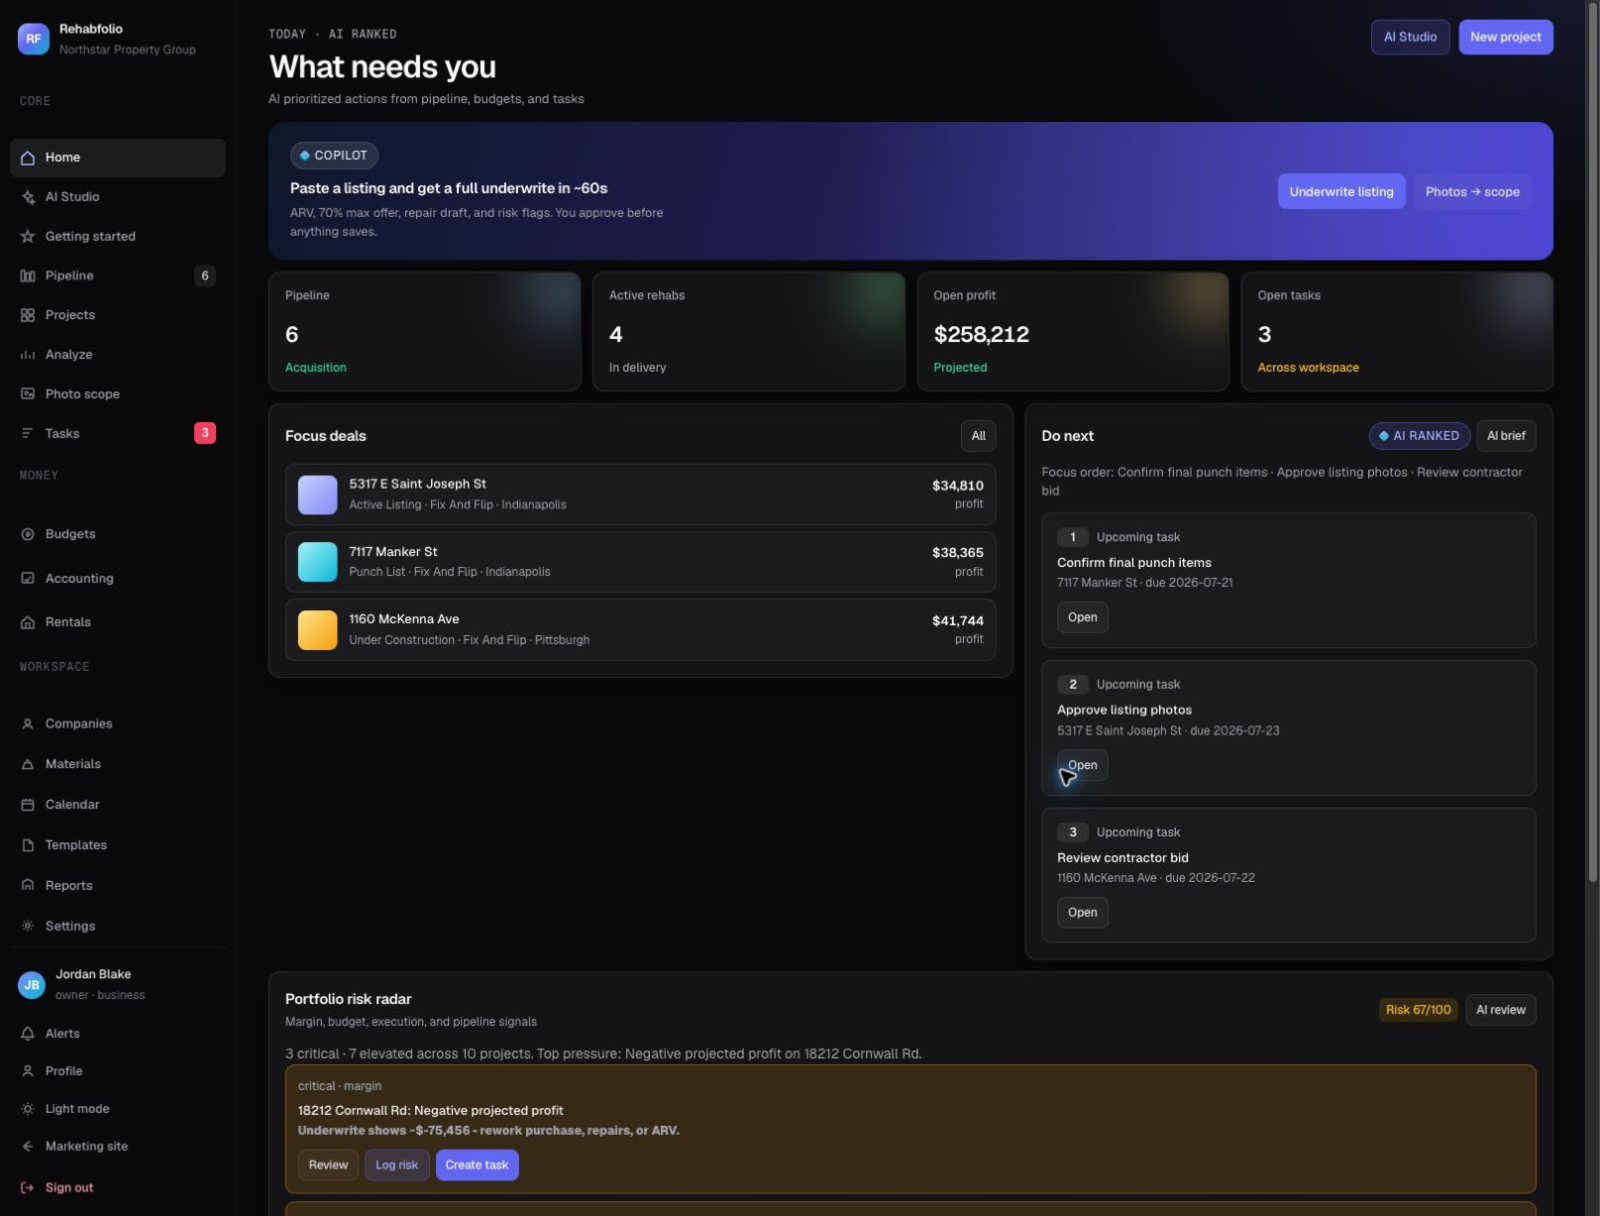Click the All button in Focus deals
1600x1216 pixels.
[978, 436]
